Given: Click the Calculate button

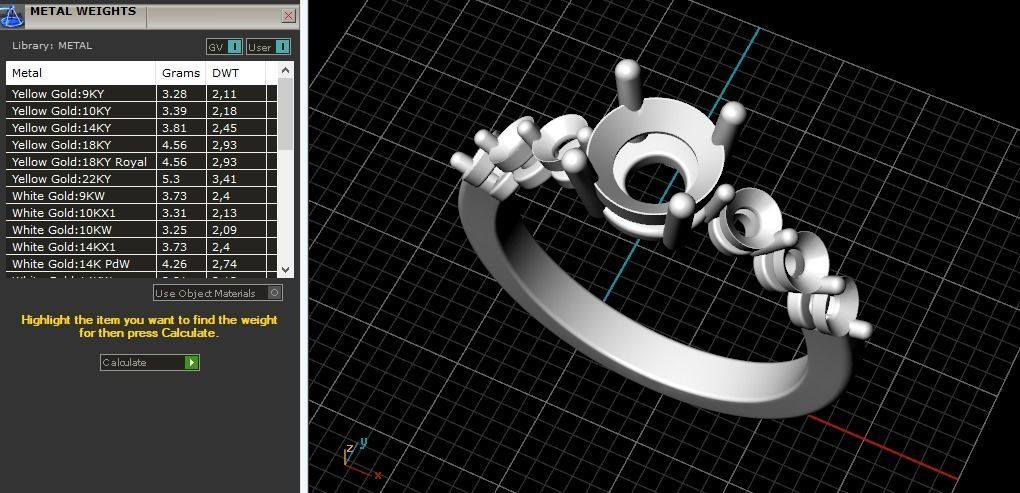Looking at the screenshot, I should point(150,362).
